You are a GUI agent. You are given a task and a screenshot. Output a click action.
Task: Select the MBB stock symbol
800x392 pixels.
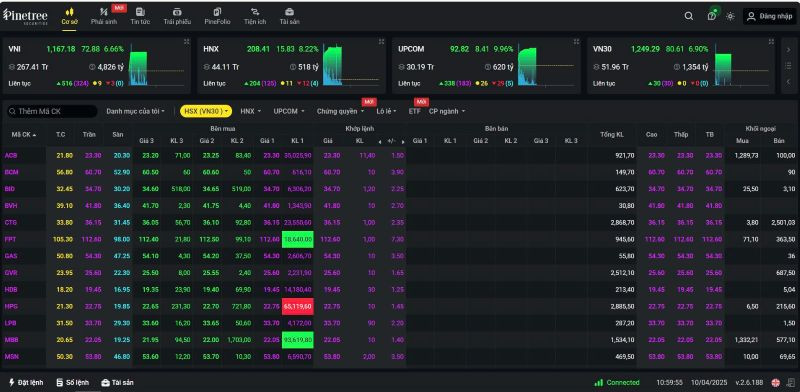click(x=11, y=340)
